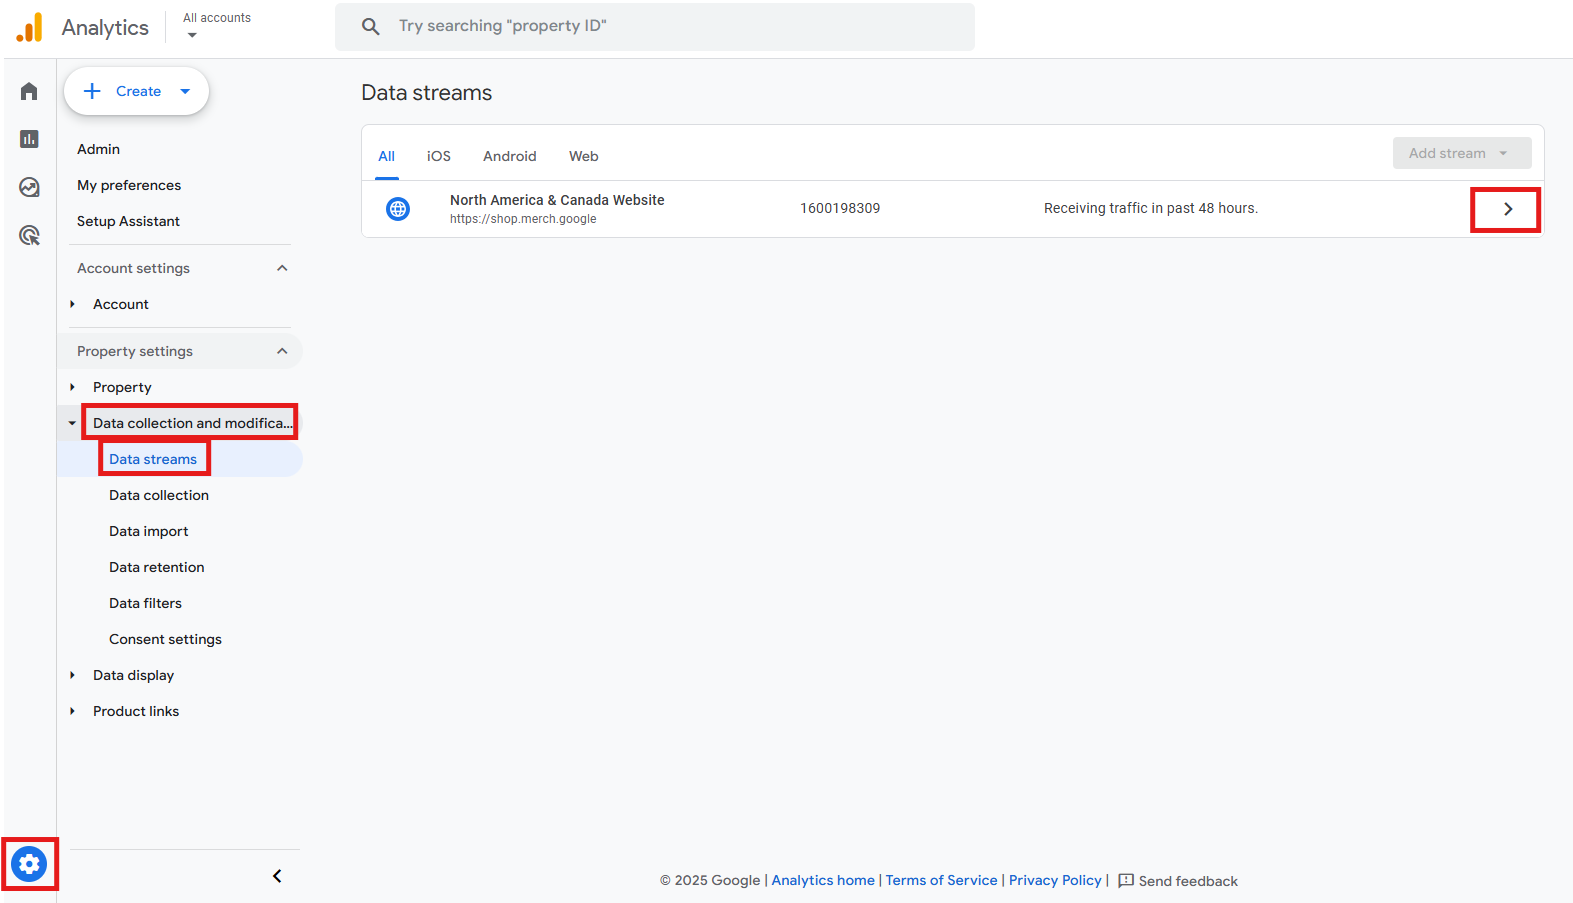This screenshot has height=903, width=1573.
Task: Open Admin in the side menu
Action: pos(99,149)
